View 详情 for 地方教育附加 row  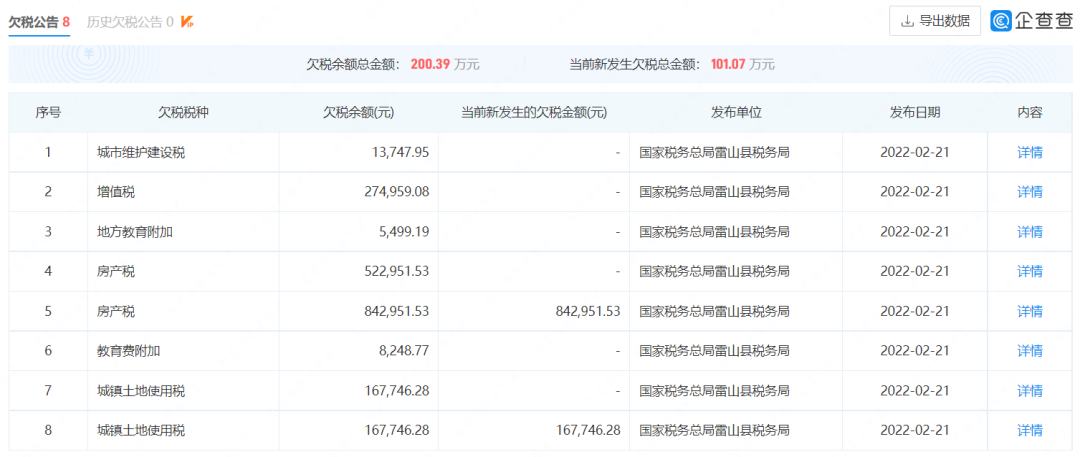(x=1030, y=232)
